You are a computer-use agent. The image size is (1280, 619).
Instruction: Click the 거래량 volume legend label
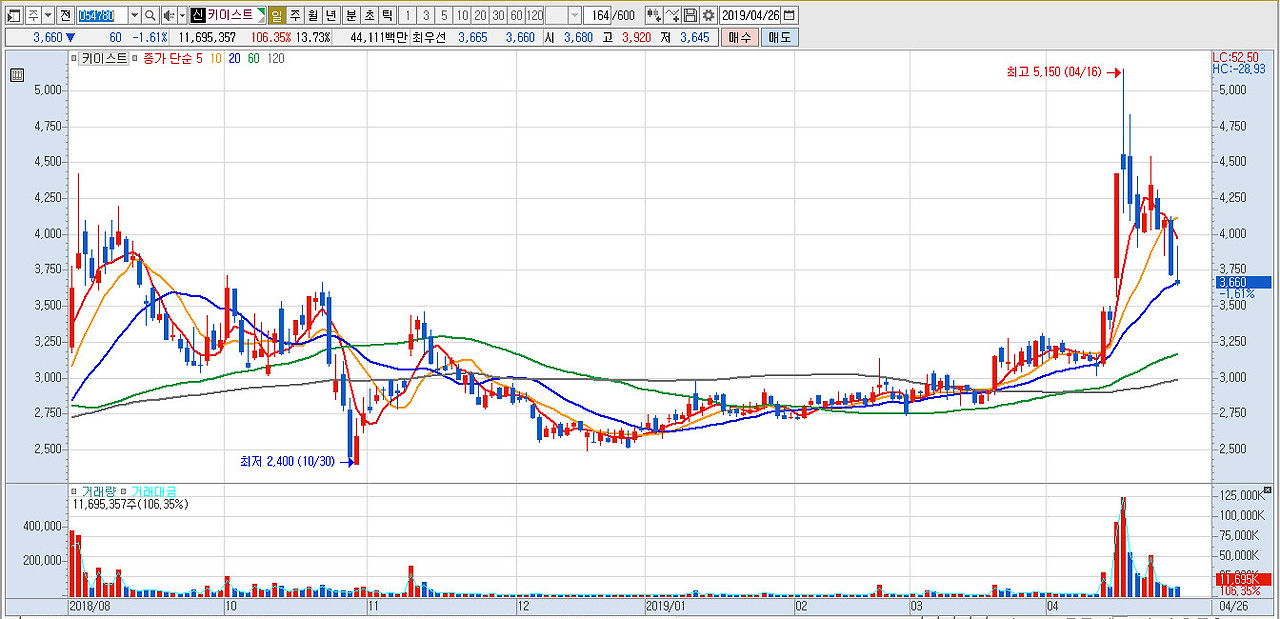[x=99, y=492]
